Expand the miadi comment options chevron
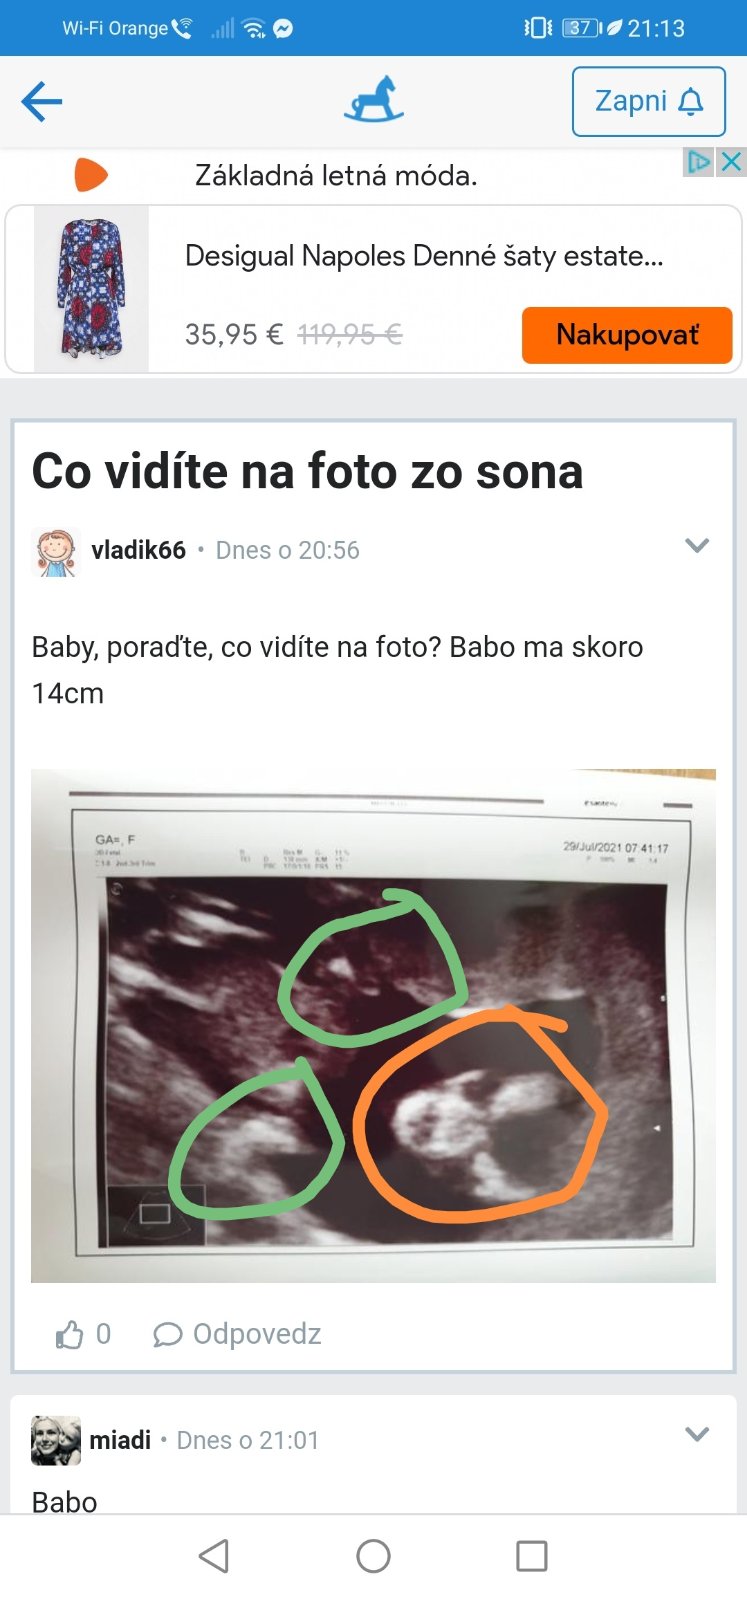747x1599 pixels. pos(697,1434)
